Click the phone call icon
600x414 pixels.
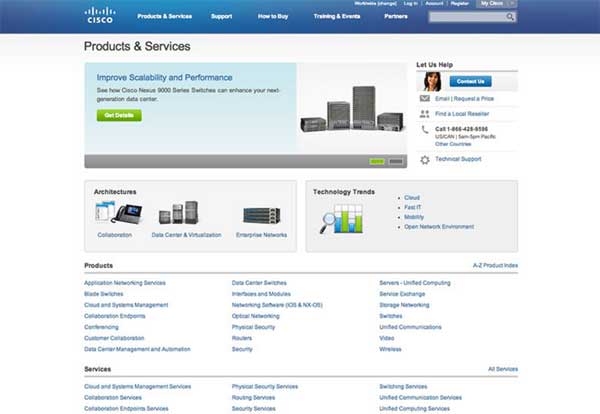click(x=425, y=130)
